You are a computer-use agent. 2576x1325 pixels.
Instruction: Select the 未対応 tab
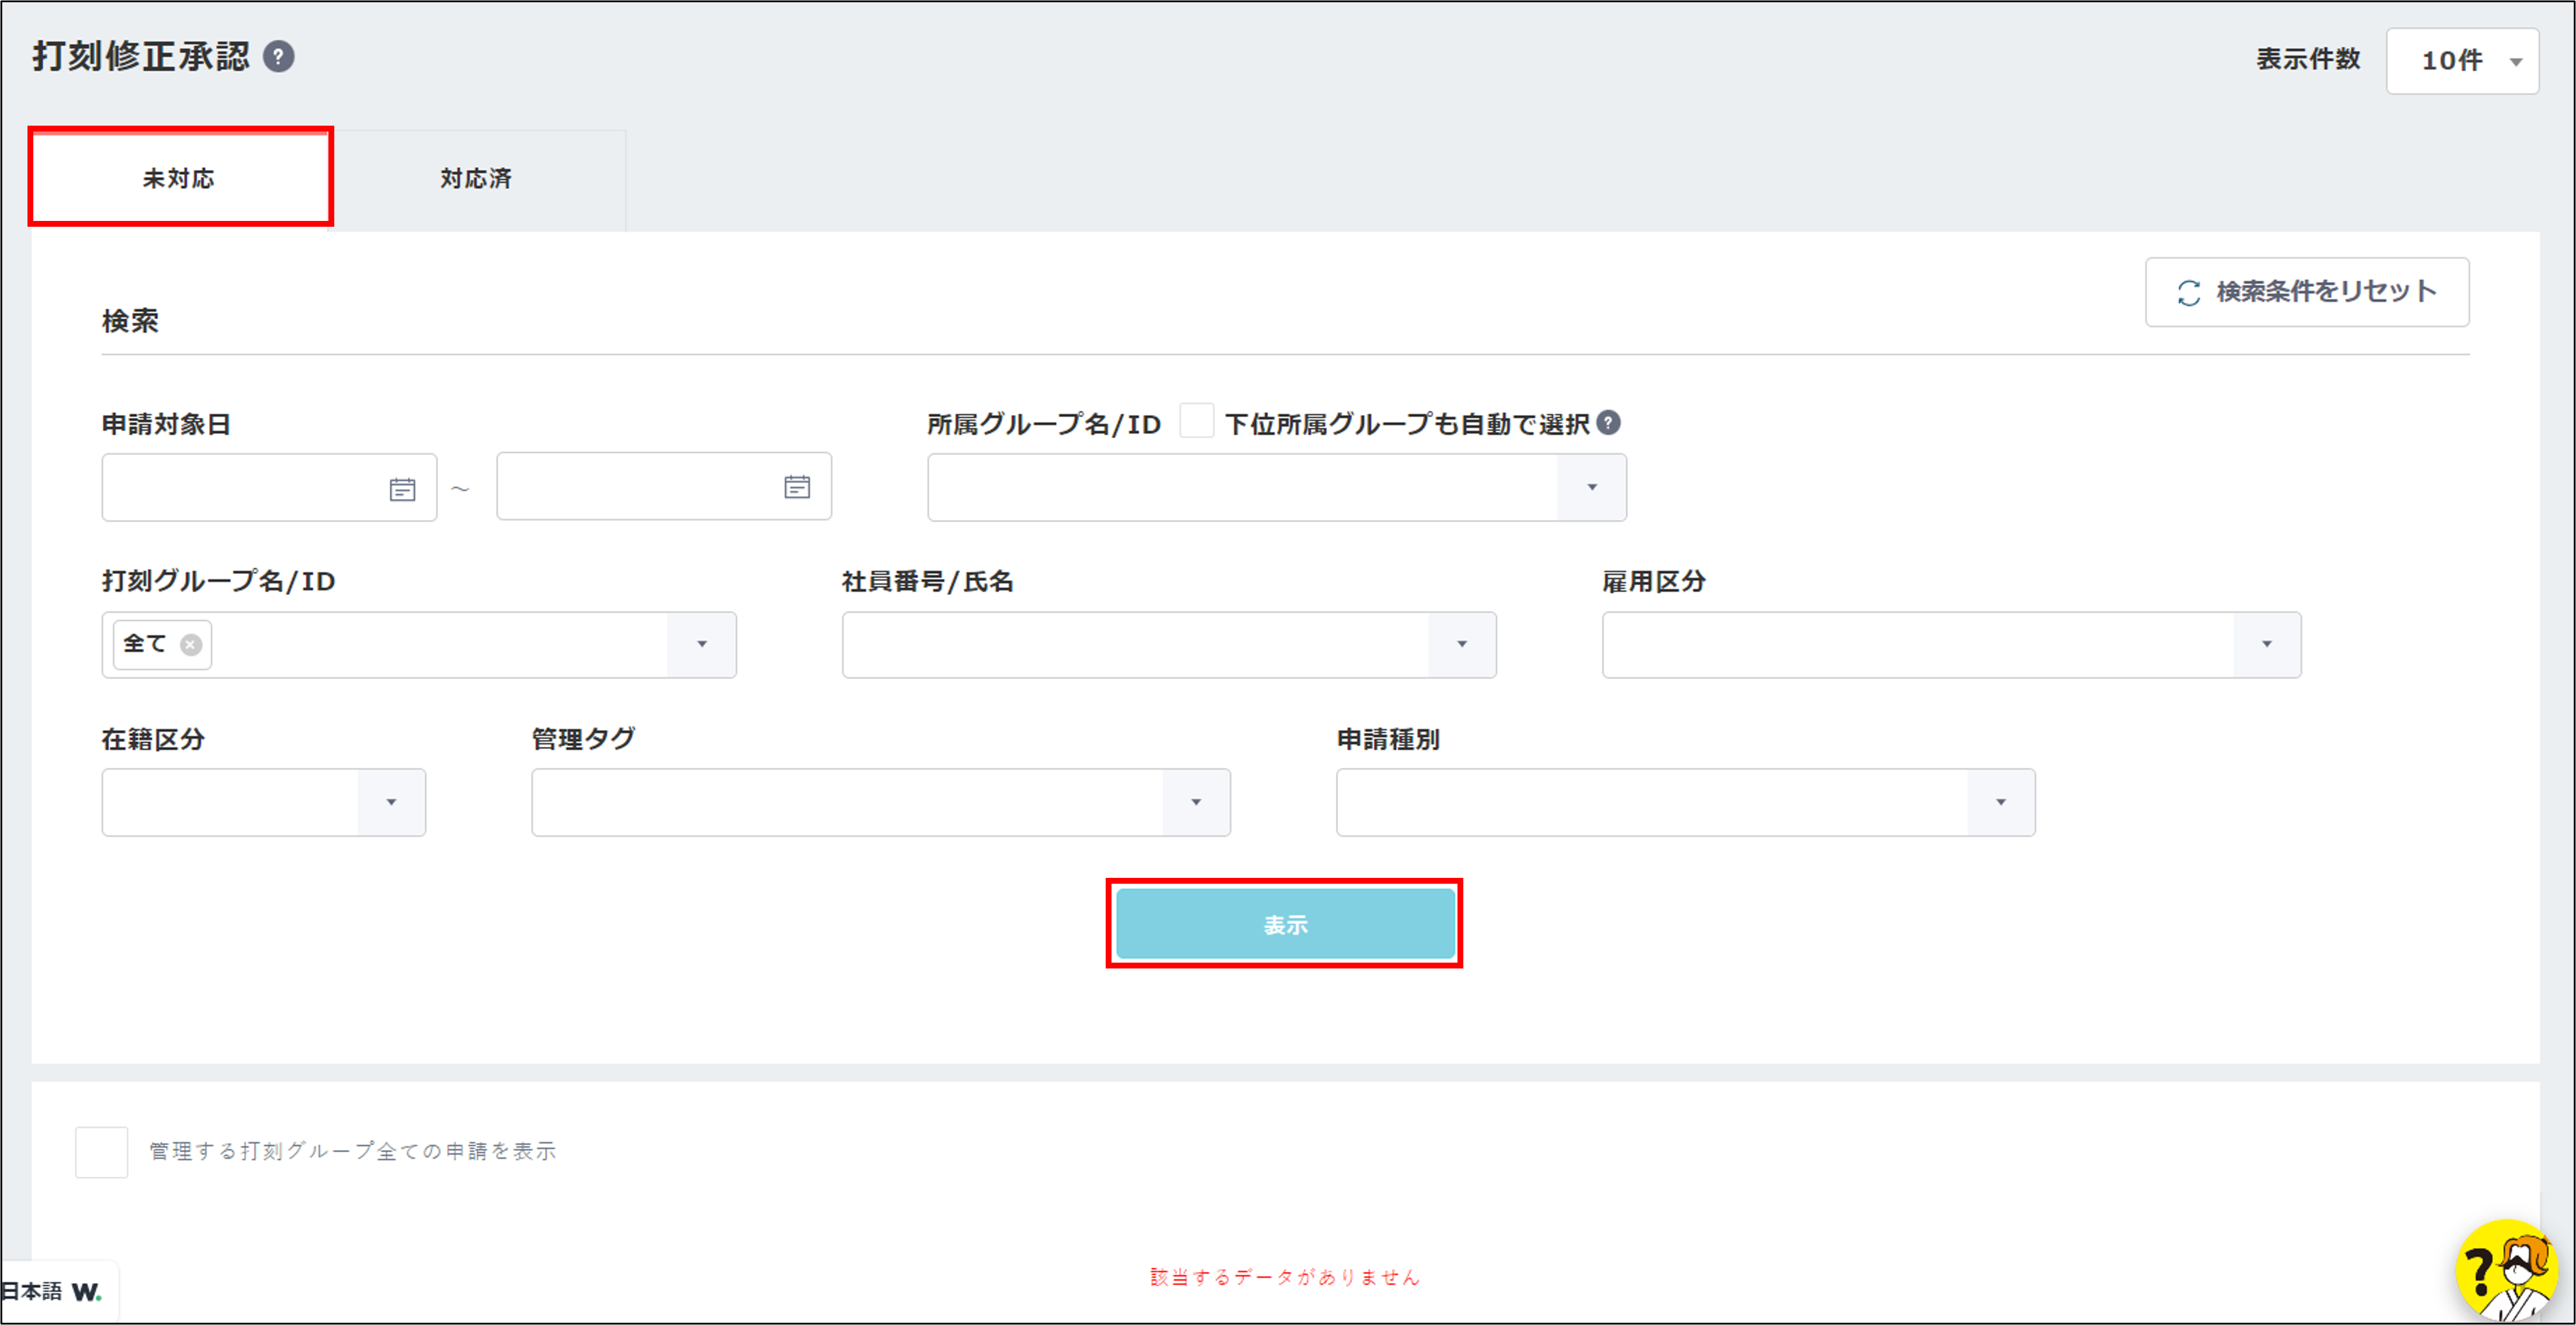pos(179,179)
